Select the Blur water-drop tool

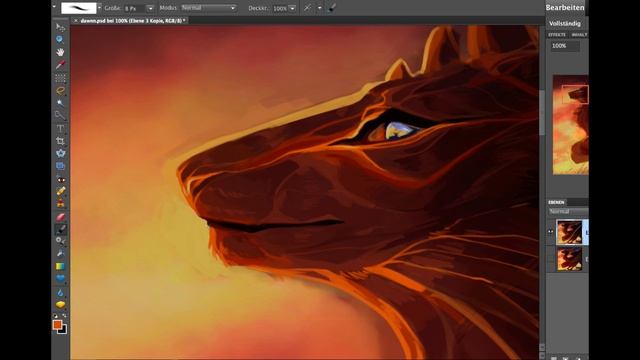60,292
